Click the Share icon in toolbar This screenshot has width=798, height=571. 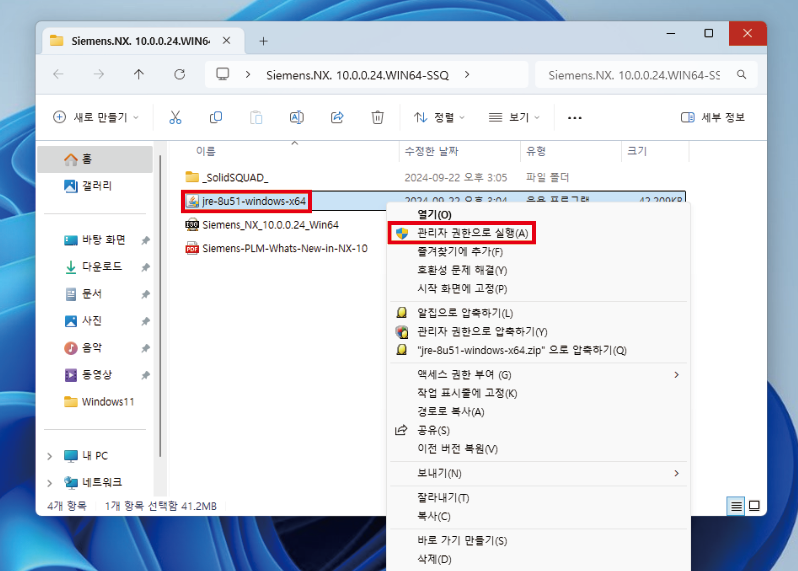coord(337,118)
